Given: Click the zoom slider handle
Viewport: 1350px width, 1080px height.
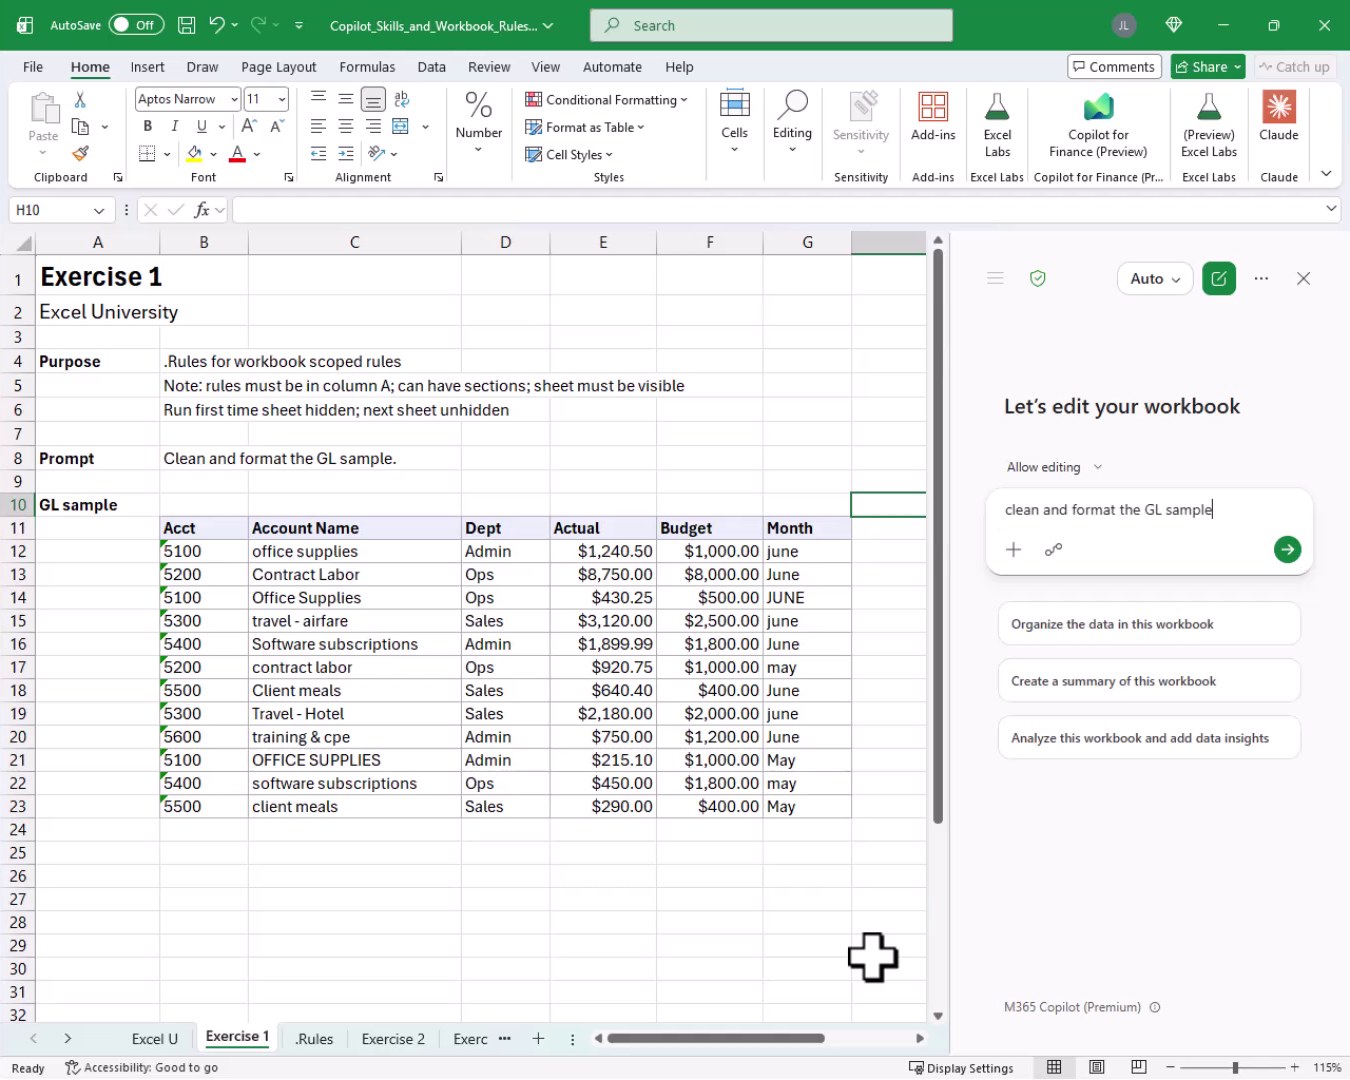Looking at the screenshot, I should tap(1235, 1068).
